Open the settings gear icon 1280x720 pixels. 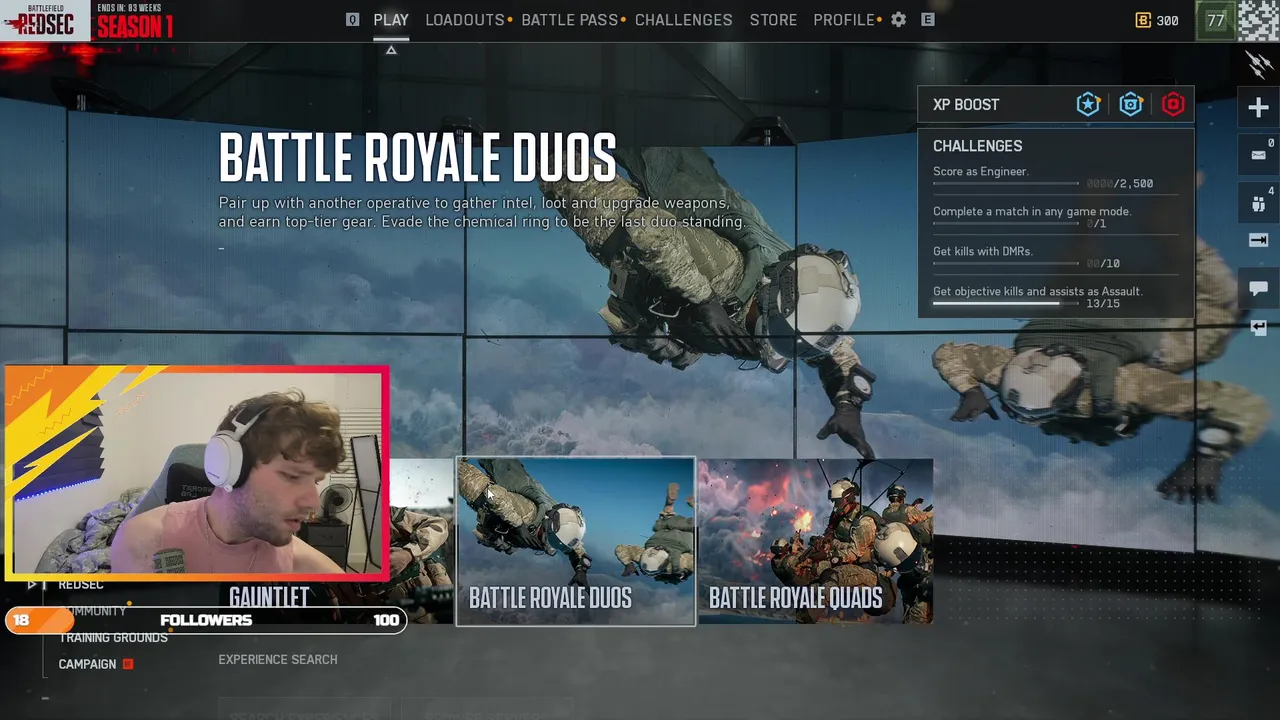click(898, 20)
